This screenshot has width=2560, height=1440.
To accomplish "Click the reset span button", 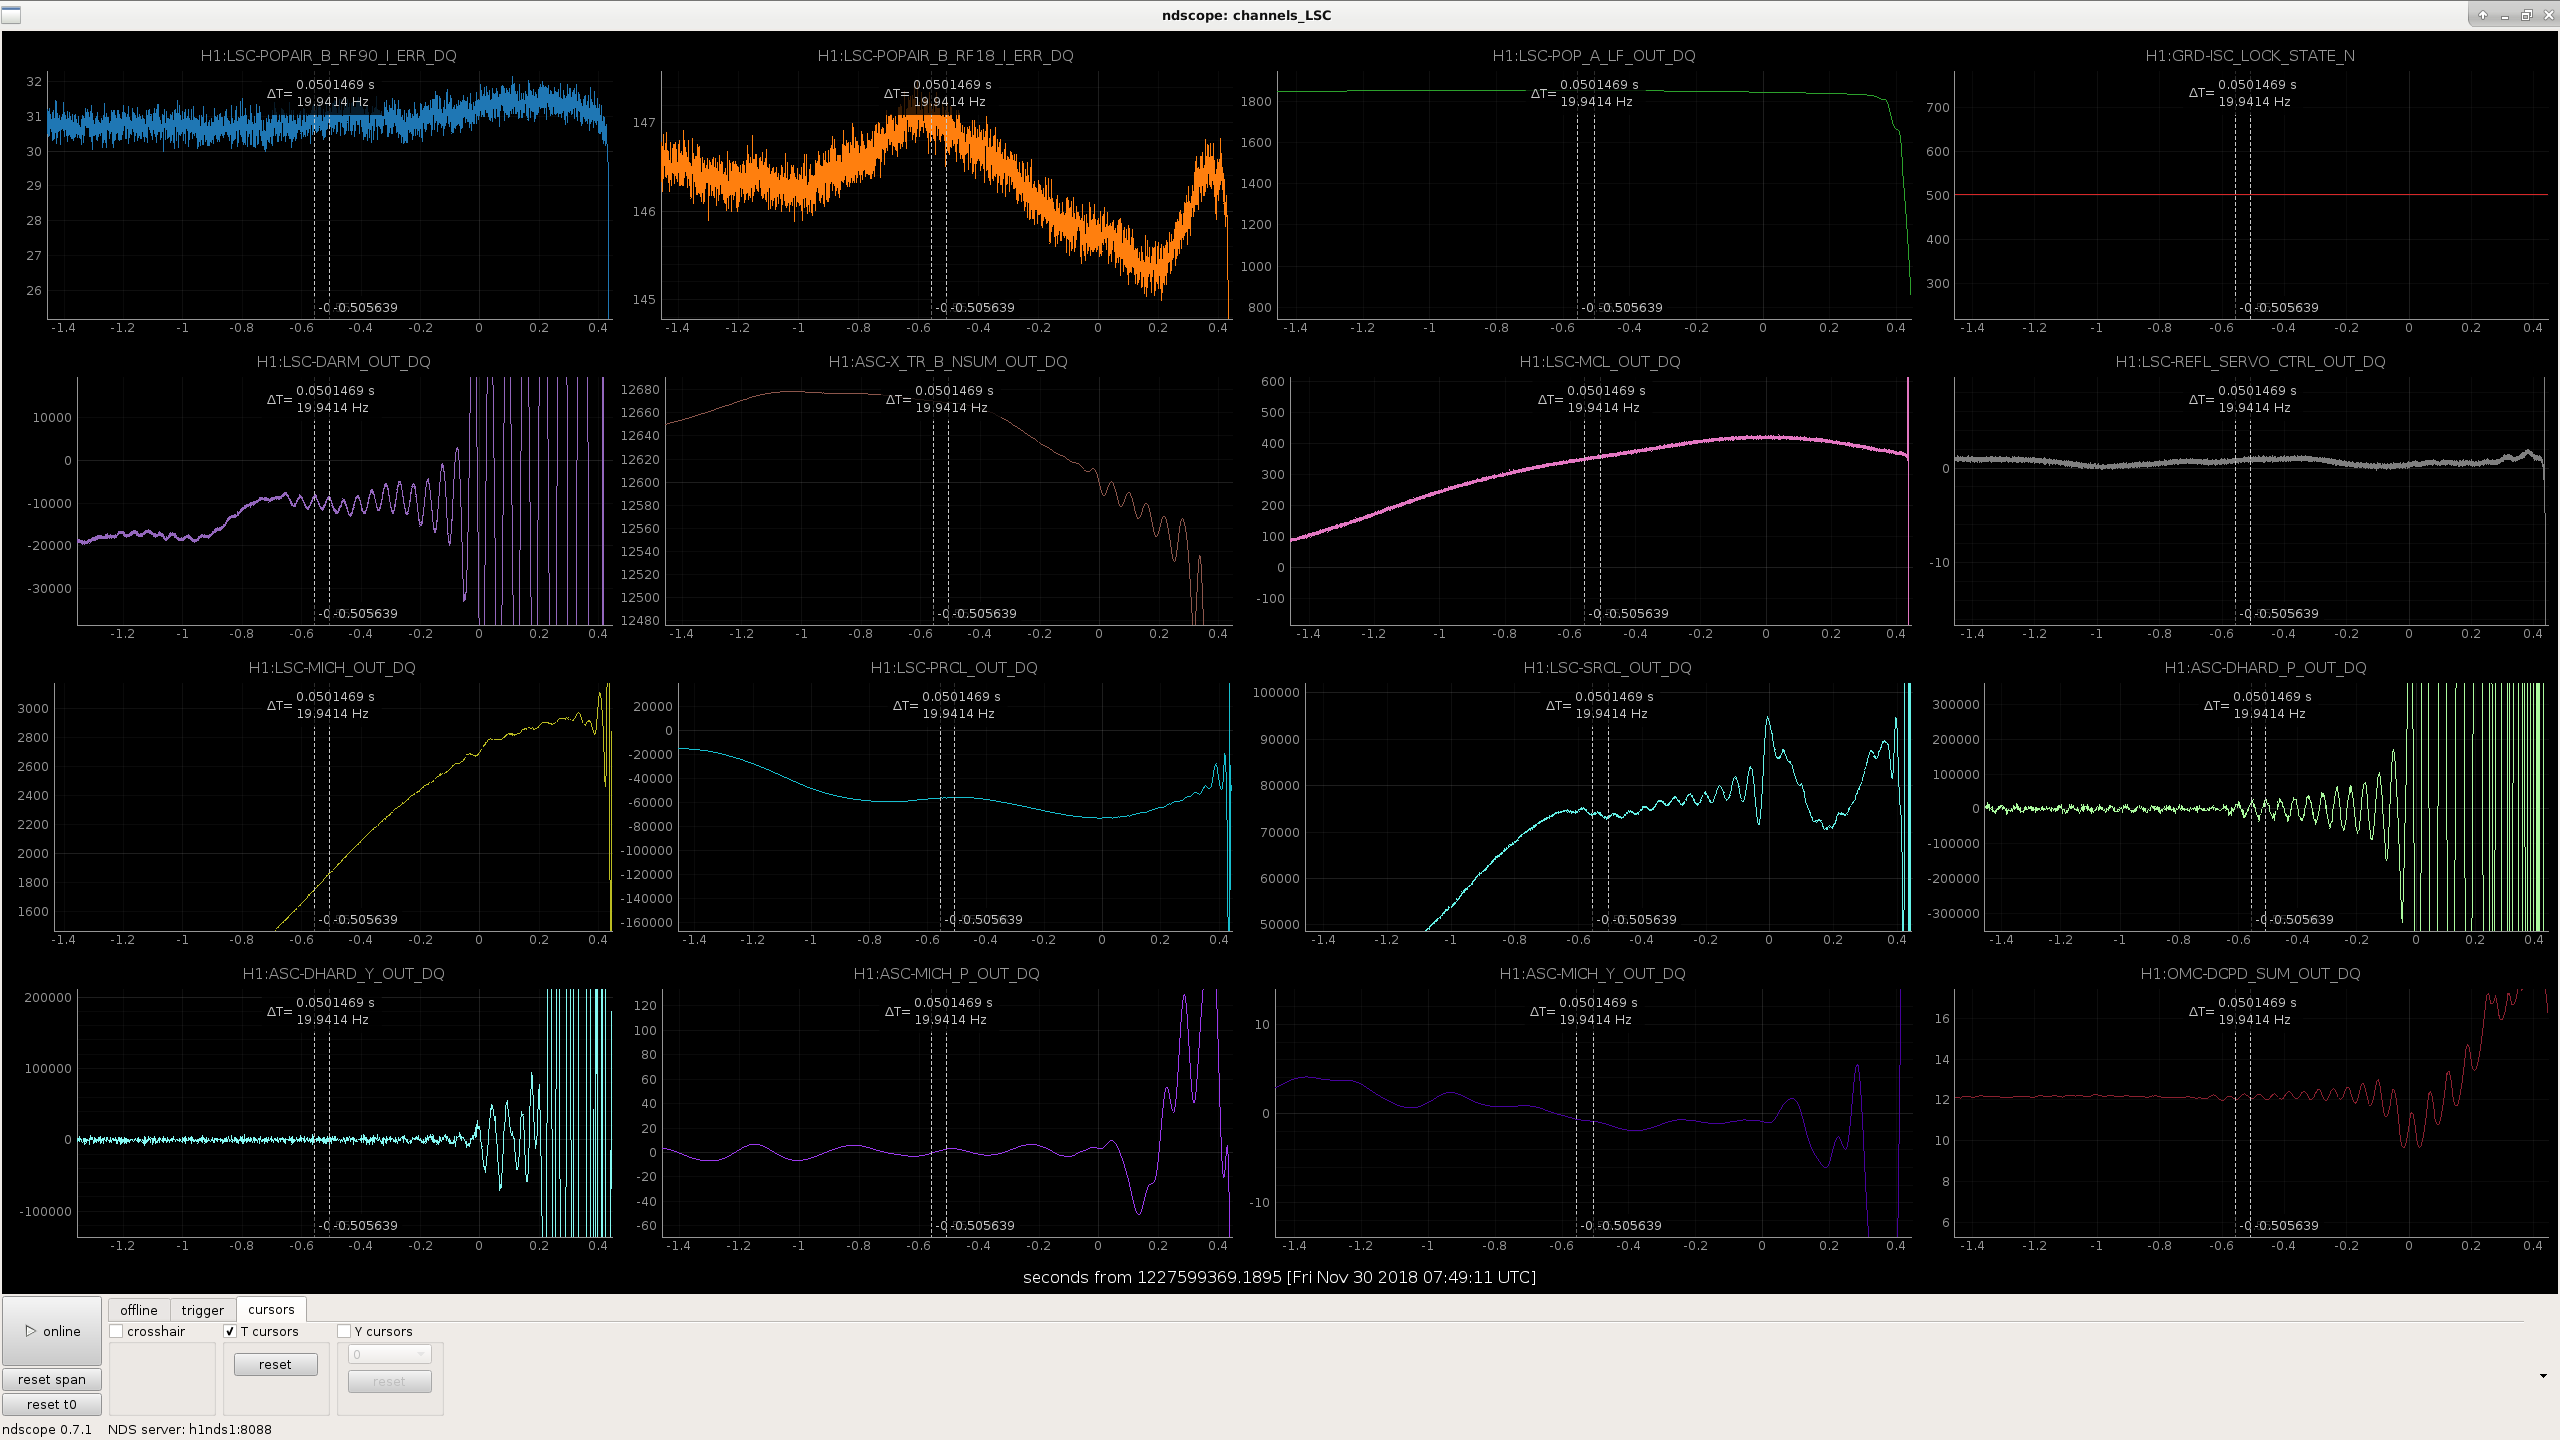I will point(52,1379).
